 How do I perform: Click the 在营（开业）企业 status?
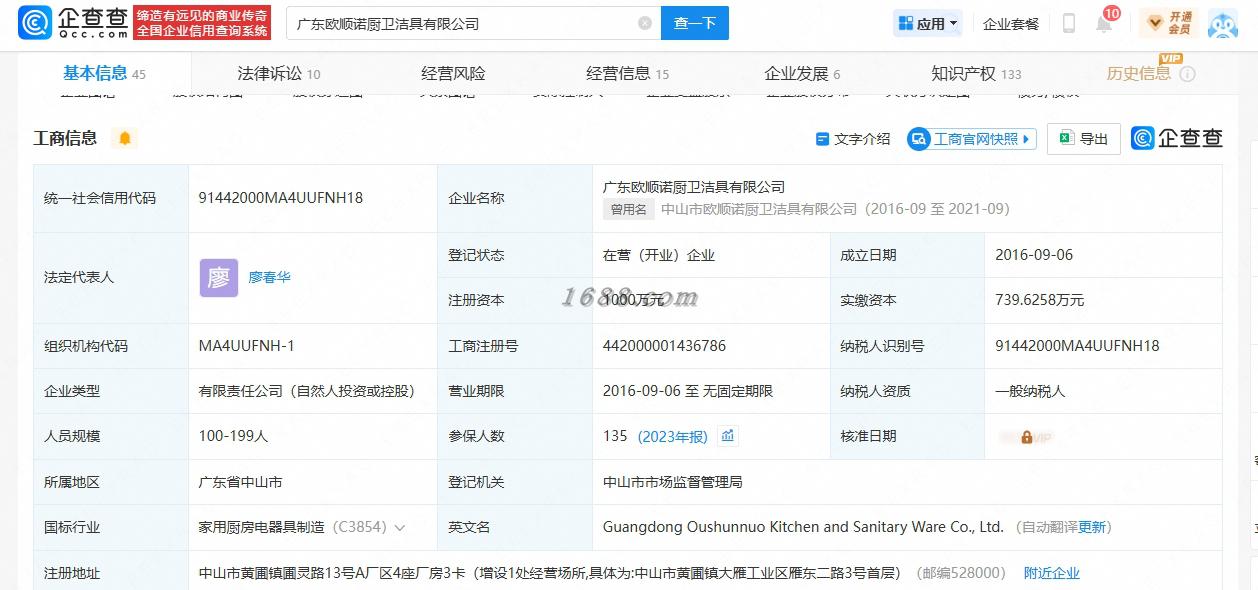pos(659,255)
